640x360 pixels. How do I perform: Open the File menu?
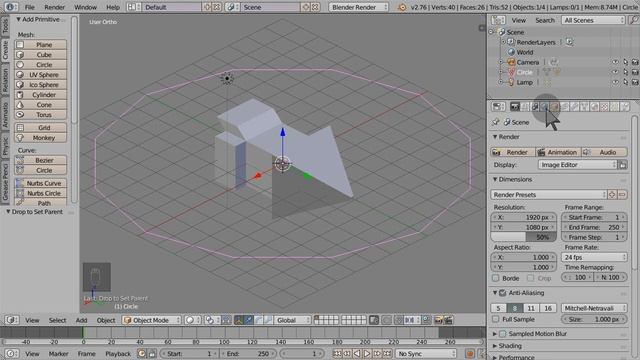click(x=30, y=7)
